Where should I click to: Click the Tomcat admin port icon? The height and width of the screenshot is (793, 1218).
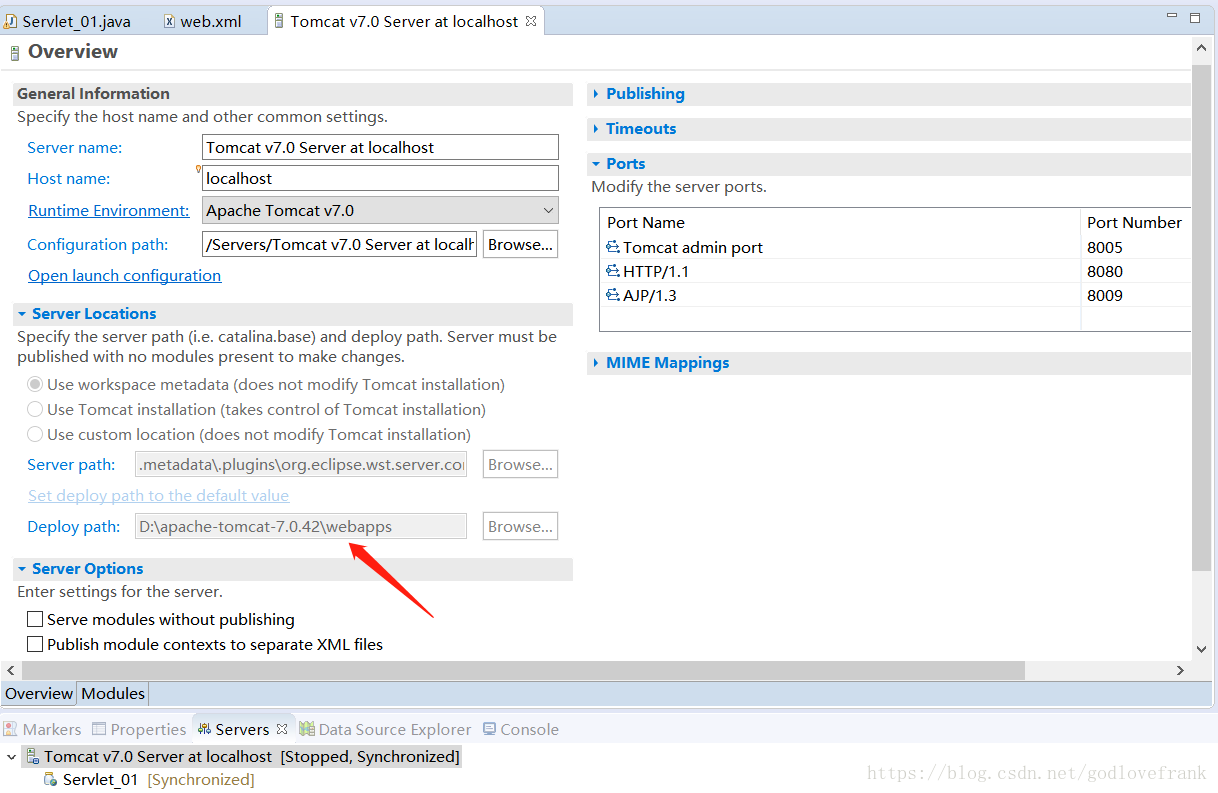click(613, 247)
